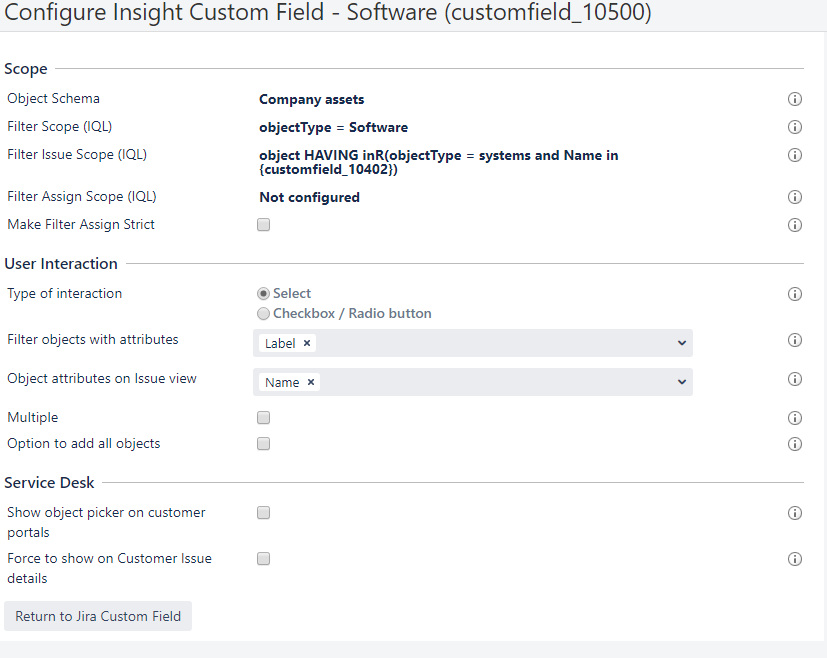Click the 'Not configured' value
The height and width of the screenshot is (658, 827).
pyautogui.click(x=310, y=197)
